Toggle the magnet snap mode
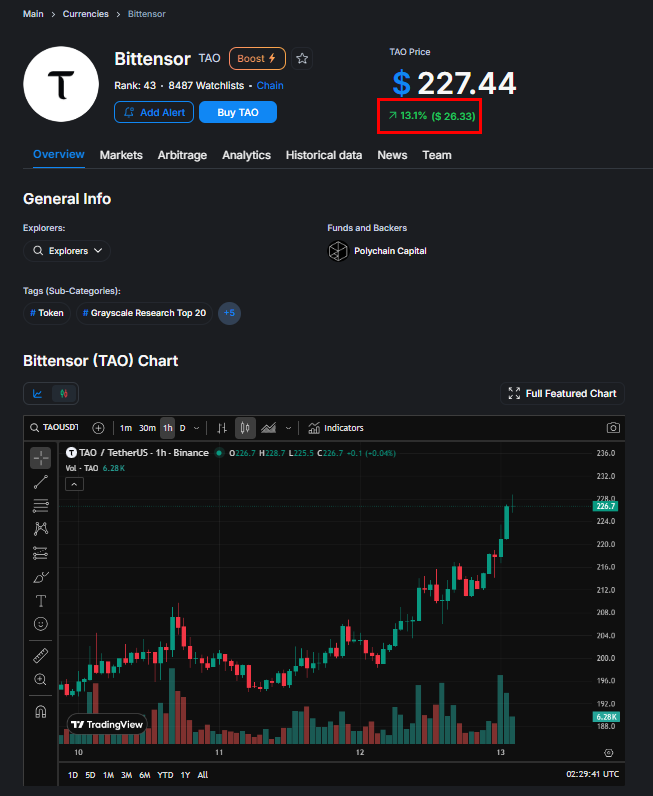This screenshot has width=653, height=796. (x=41, y=712)
